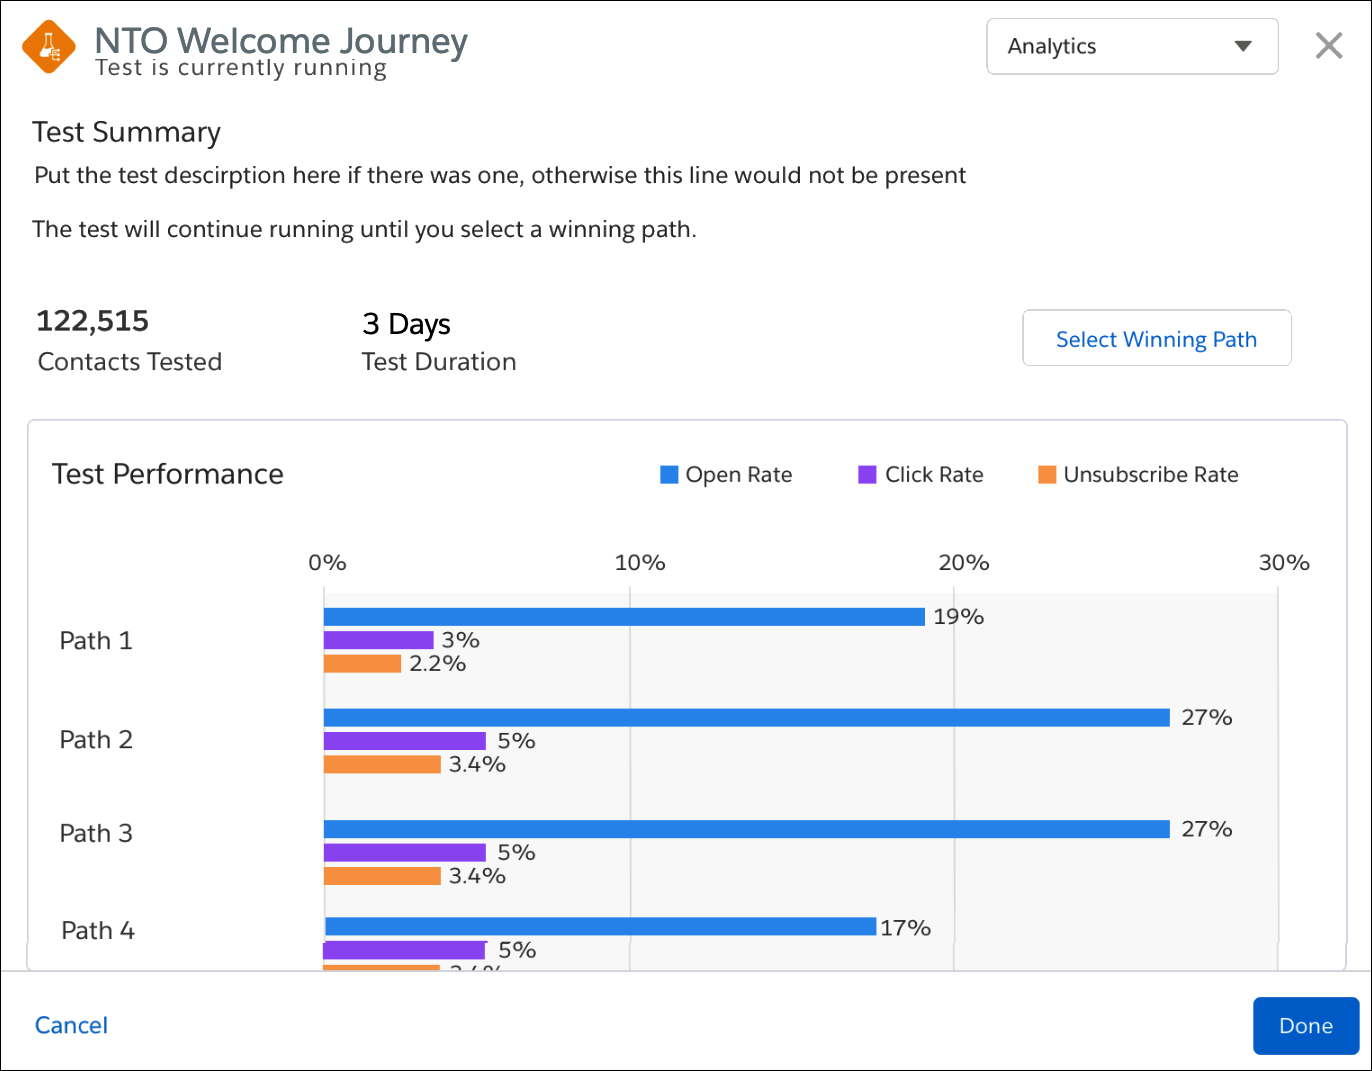Screen dimensions: 1372x1071
Task: Click the Done button
Action: [x=1305, y=1025]
